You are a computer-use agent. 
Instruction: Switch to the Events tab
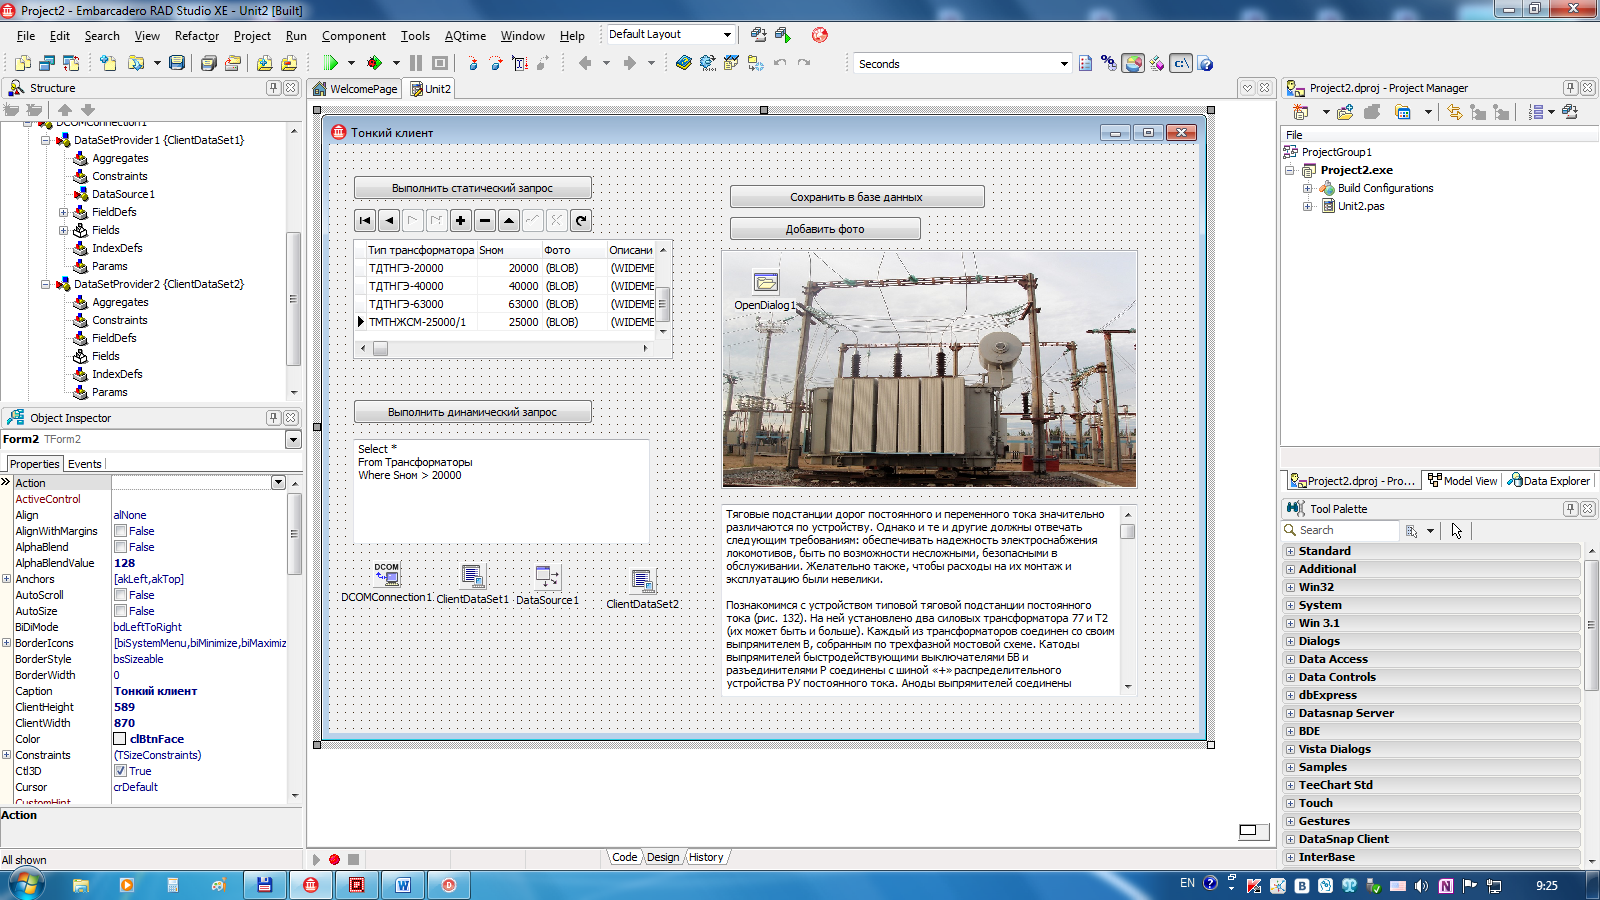[x=85, y=464]
